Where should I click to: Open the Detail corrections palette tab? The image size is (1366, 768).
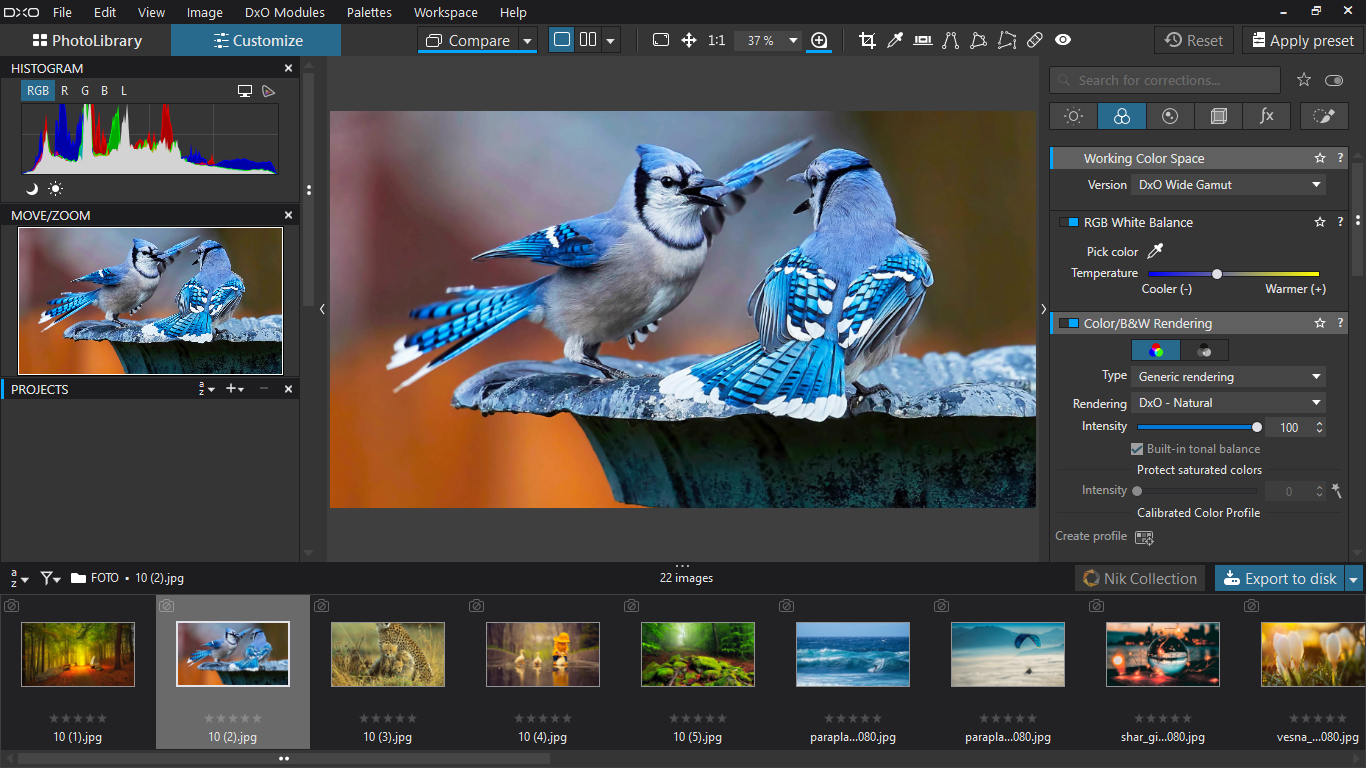tap(1170, 116)
